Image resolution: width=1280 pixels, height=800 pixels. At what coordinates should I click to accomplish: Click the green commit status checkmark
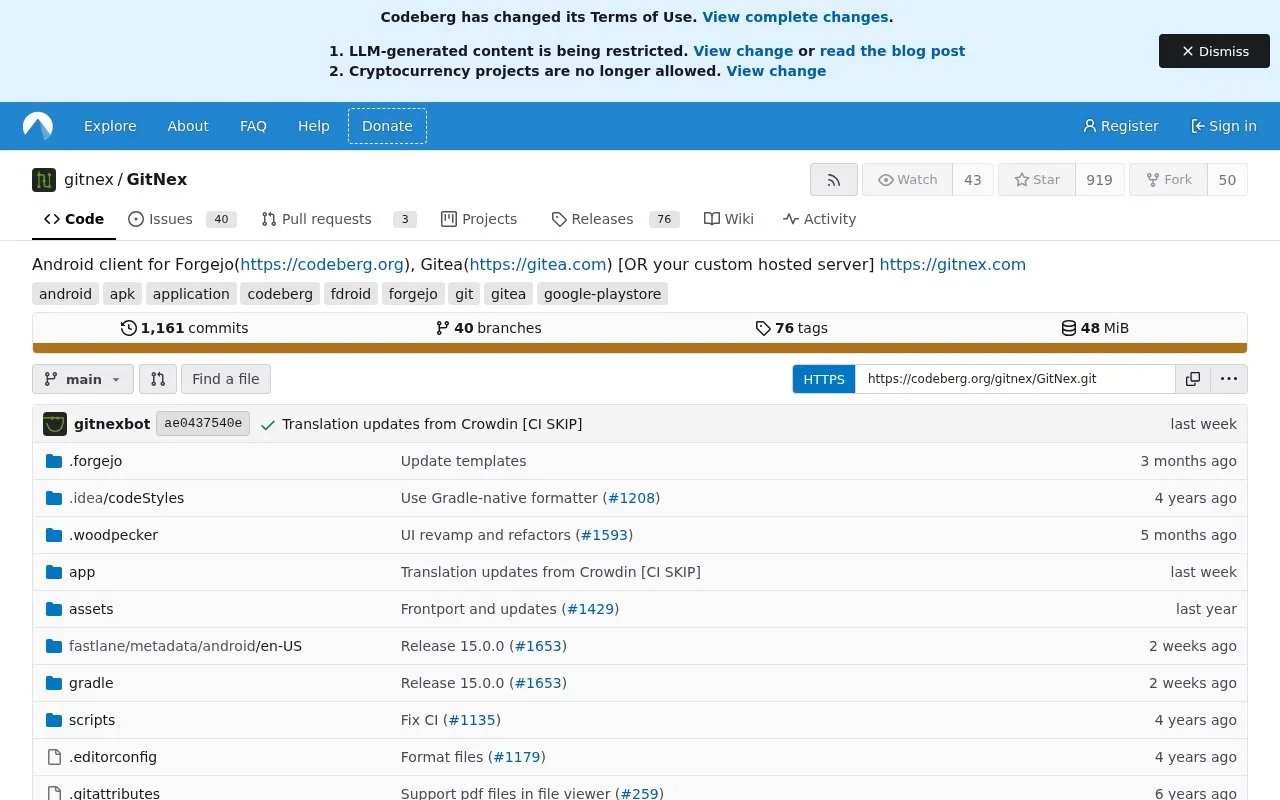(267, 424)
